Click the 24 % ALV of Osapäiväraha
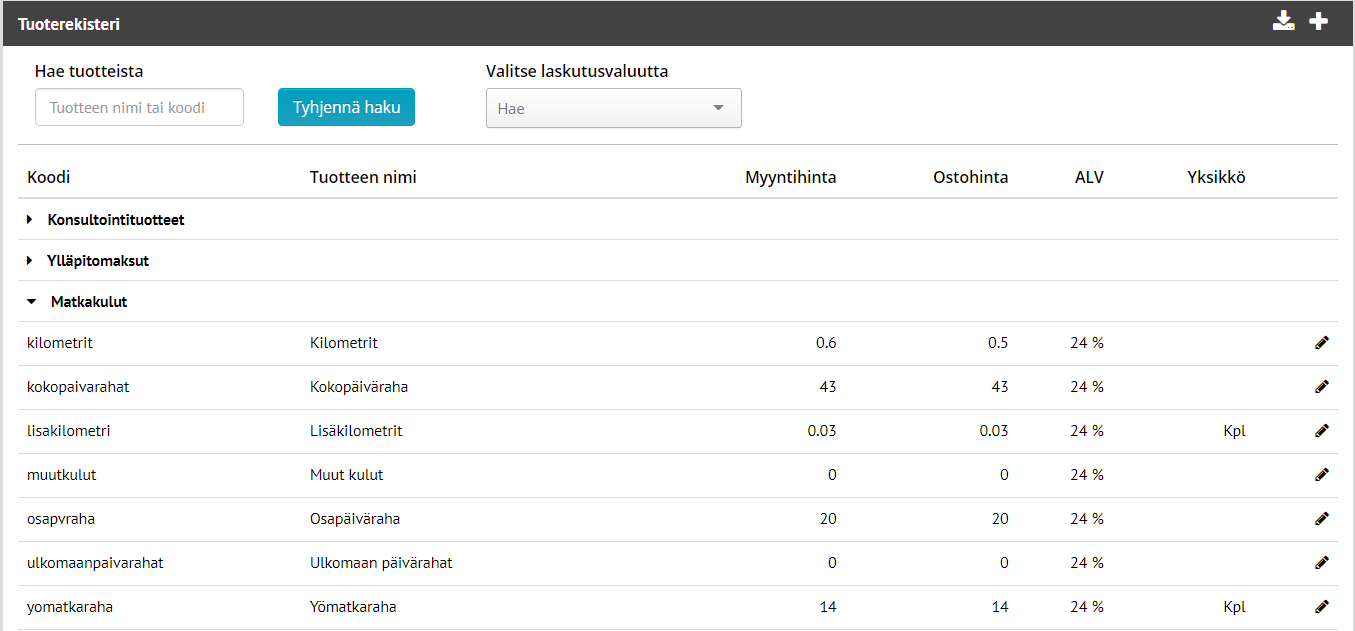The width and height of the screenshot is (1355, 631). [1087, 519]
